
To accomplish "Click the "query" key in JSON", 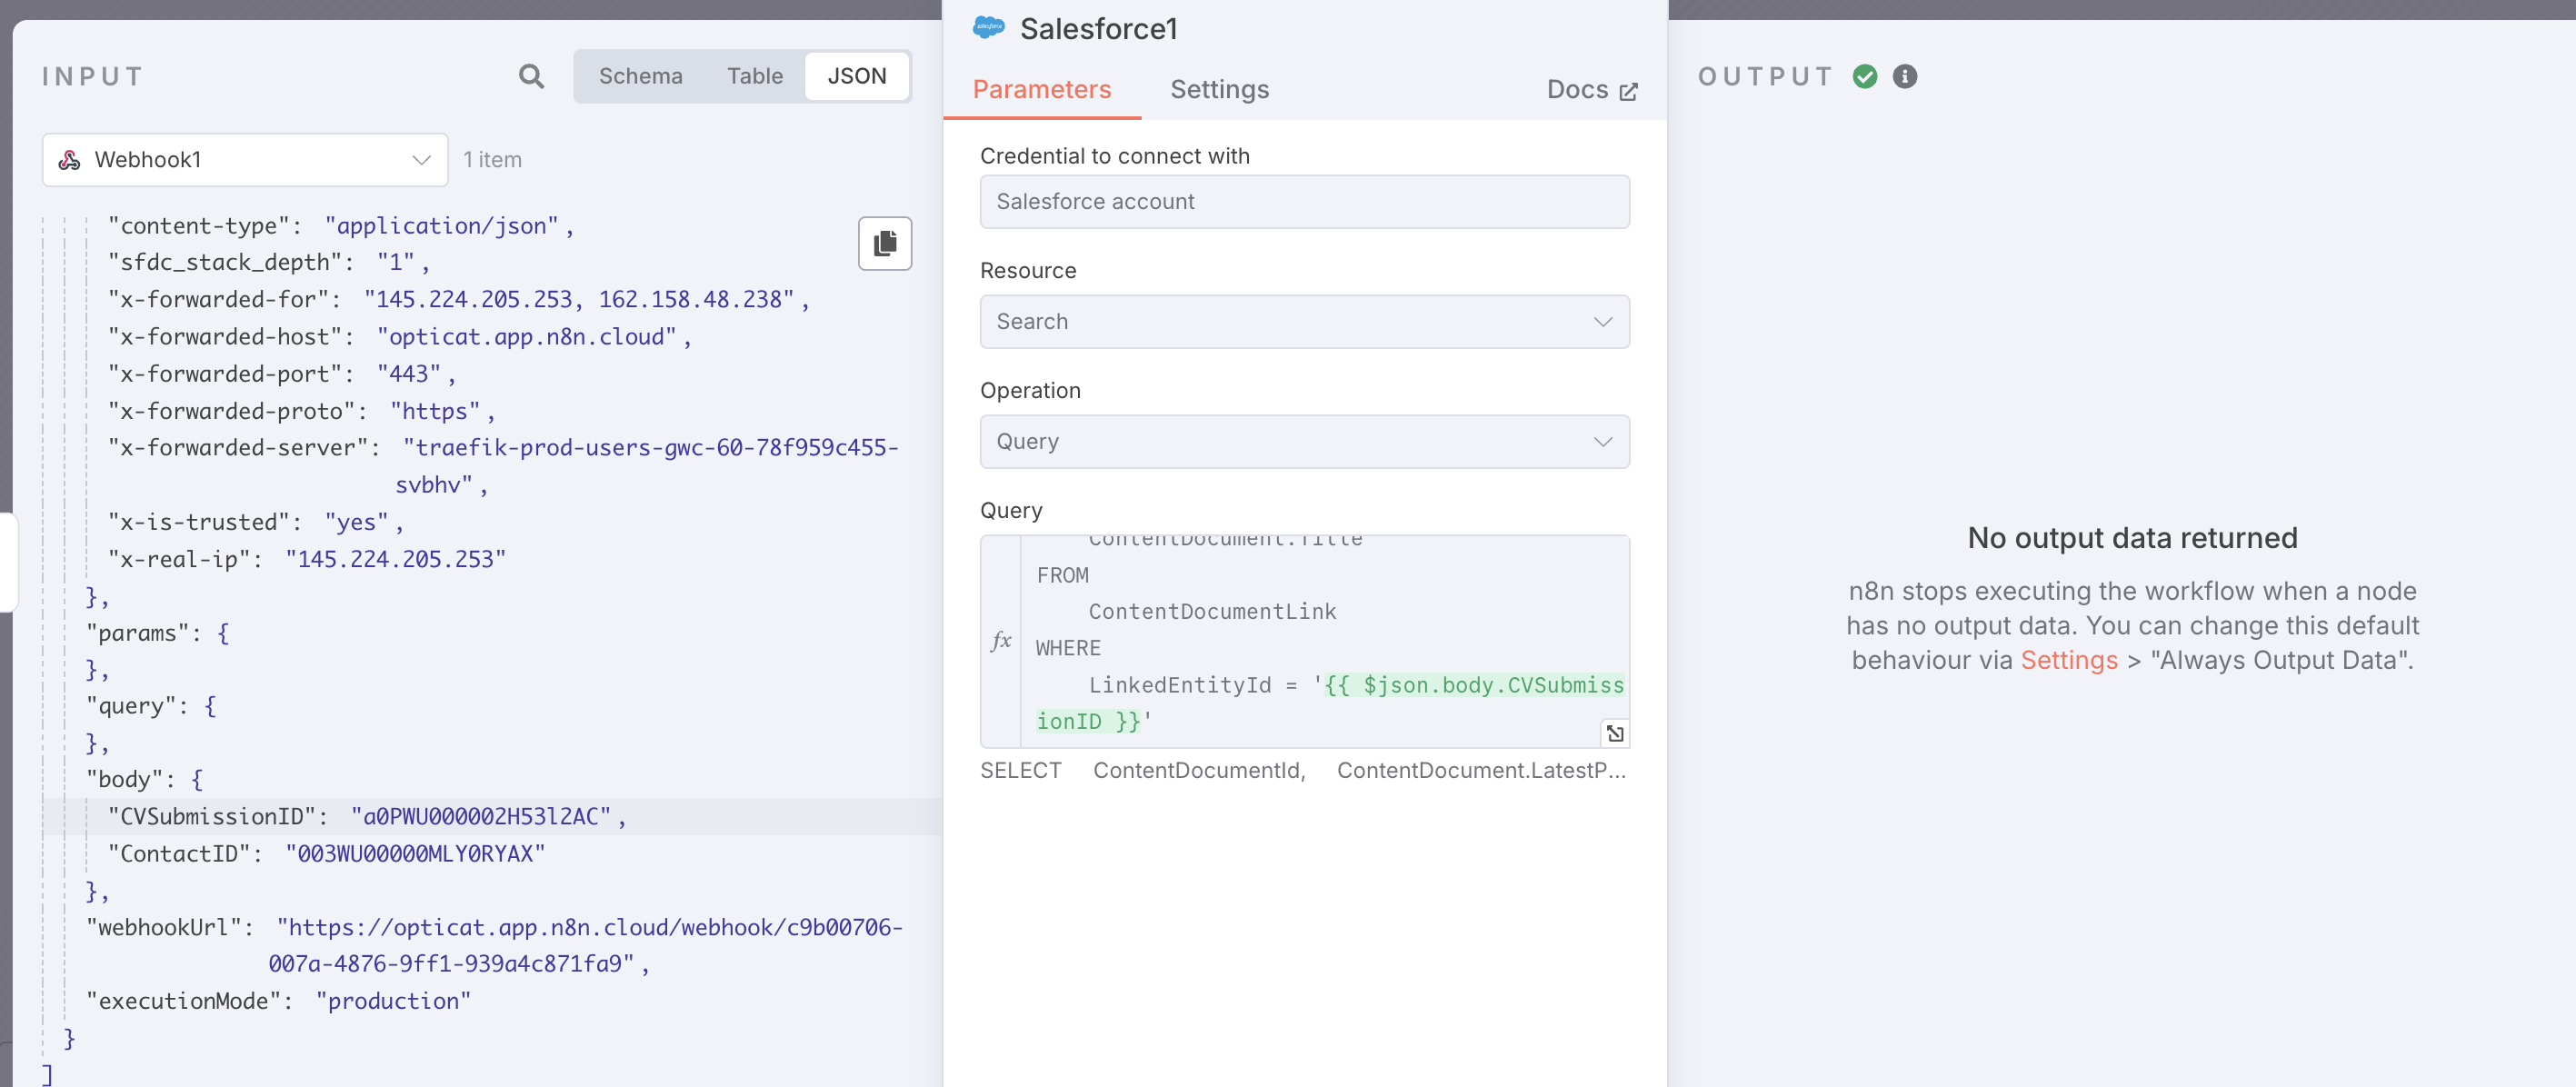I will (131, 706).
